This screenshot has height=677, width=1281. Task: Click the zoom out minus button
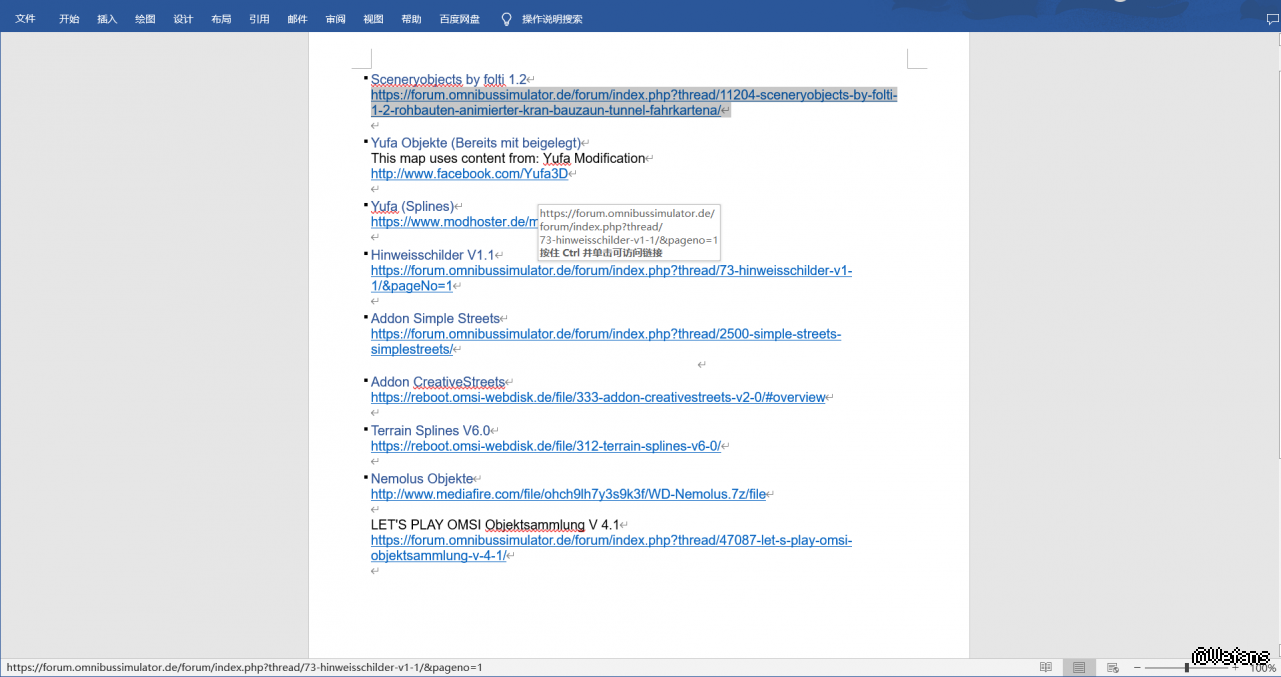coord(1137,667)
